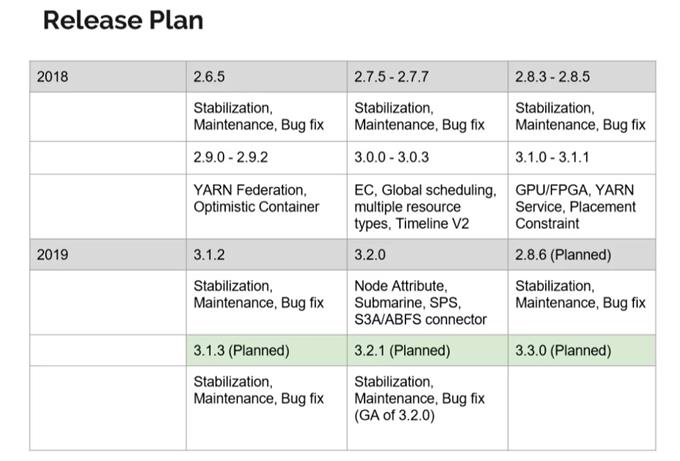The height and width of the screenshot is (461, 680).
Task: Click the "Release Plan" slide title
Action: coord(123,20)
